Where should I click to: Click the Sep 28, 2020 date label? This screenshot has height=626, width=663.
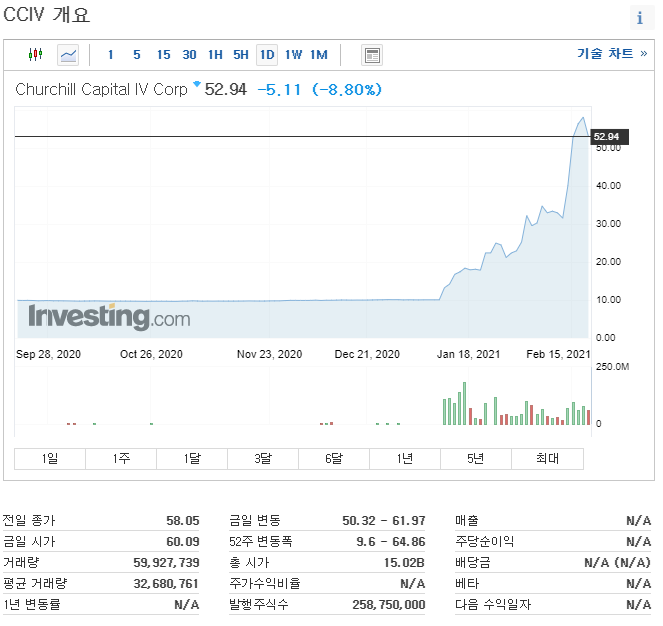pos(48,354)
